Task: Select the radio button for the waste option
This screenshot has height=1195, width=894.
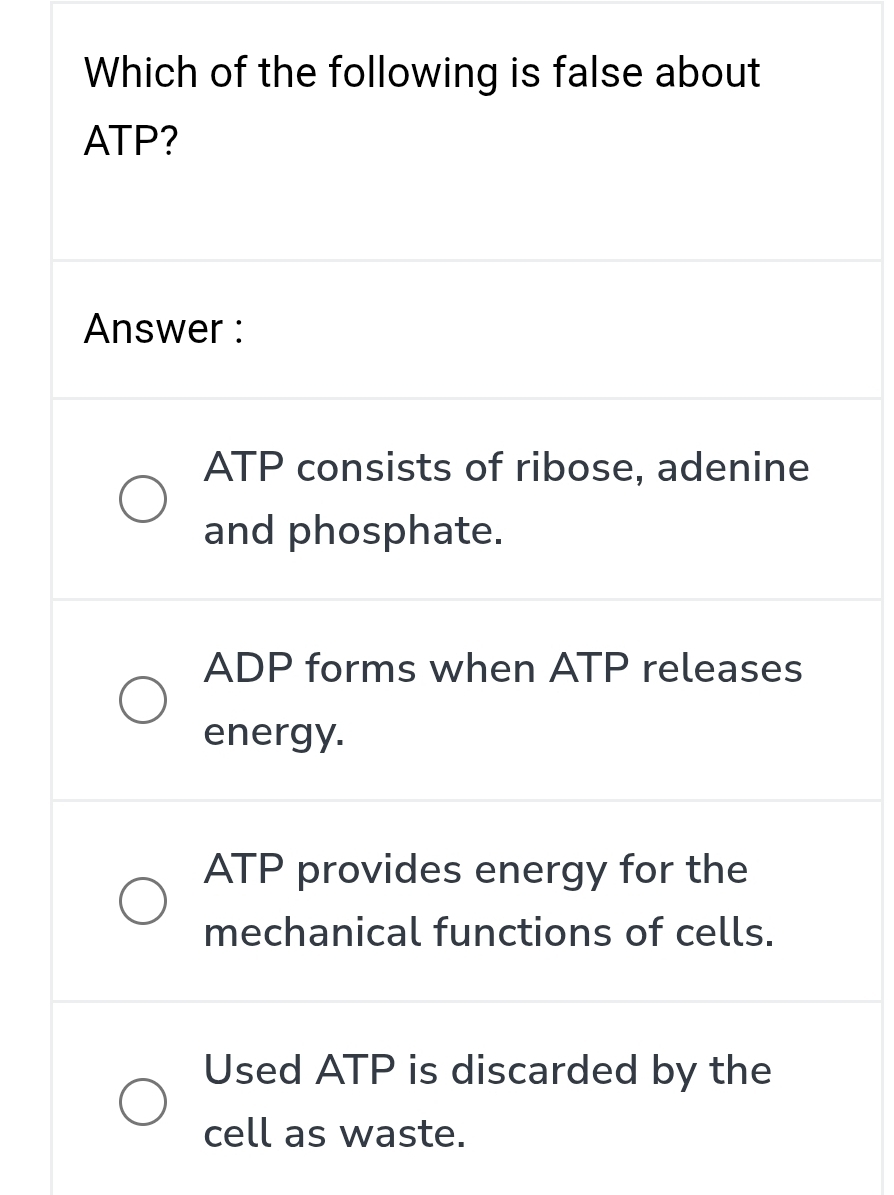Action: (143, 1101)
